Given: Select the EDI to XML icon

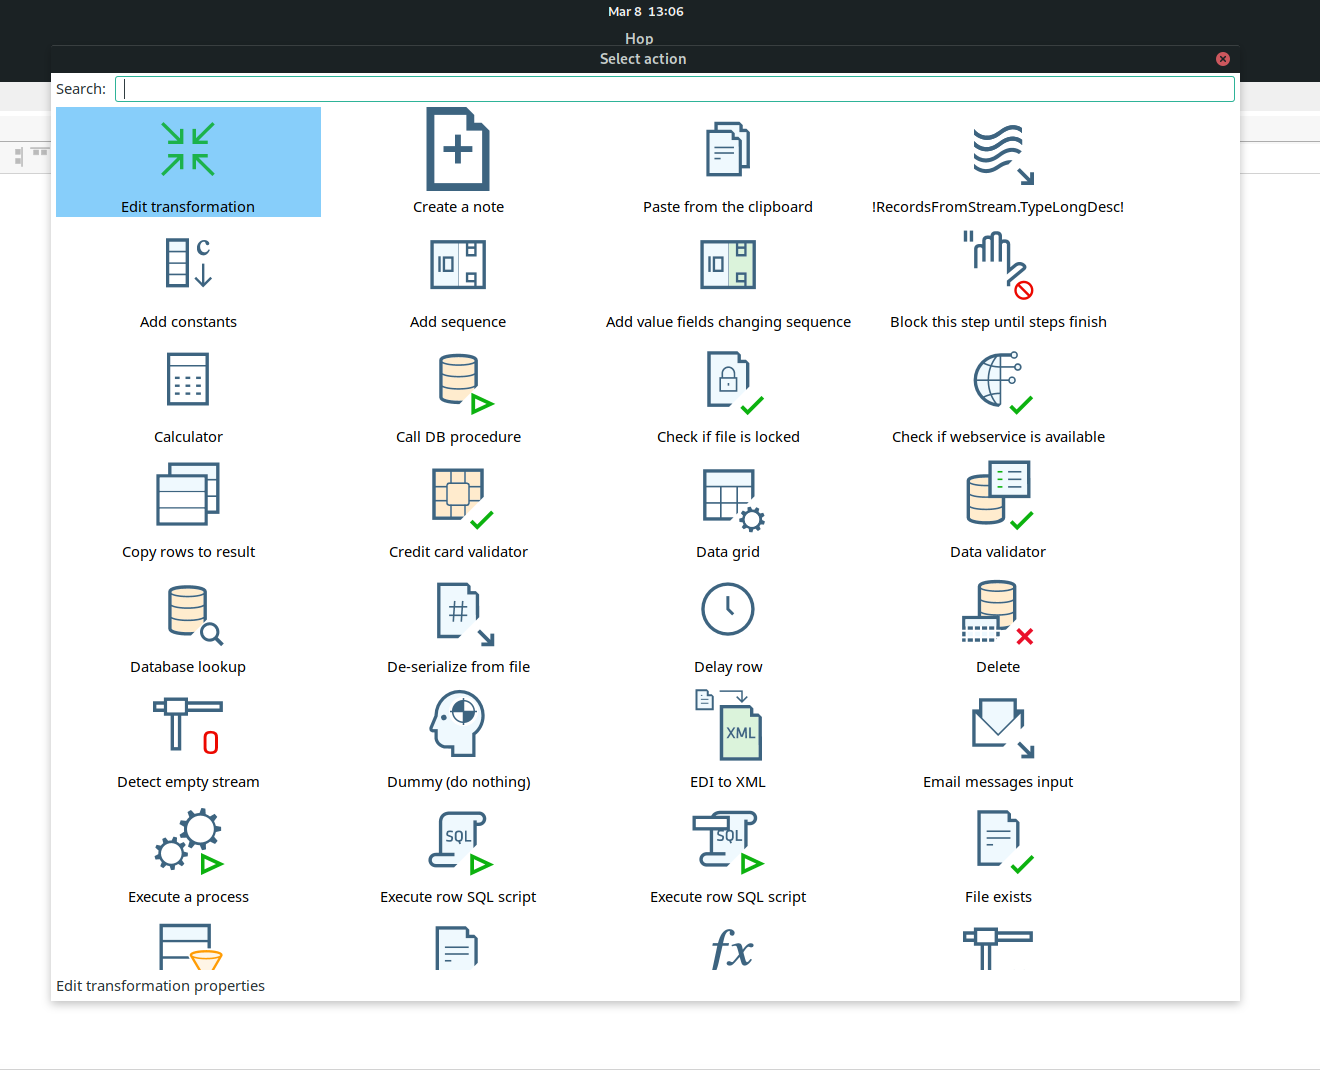Looking at the screenshot, I should pyautogui.click(x=730, y=725).
